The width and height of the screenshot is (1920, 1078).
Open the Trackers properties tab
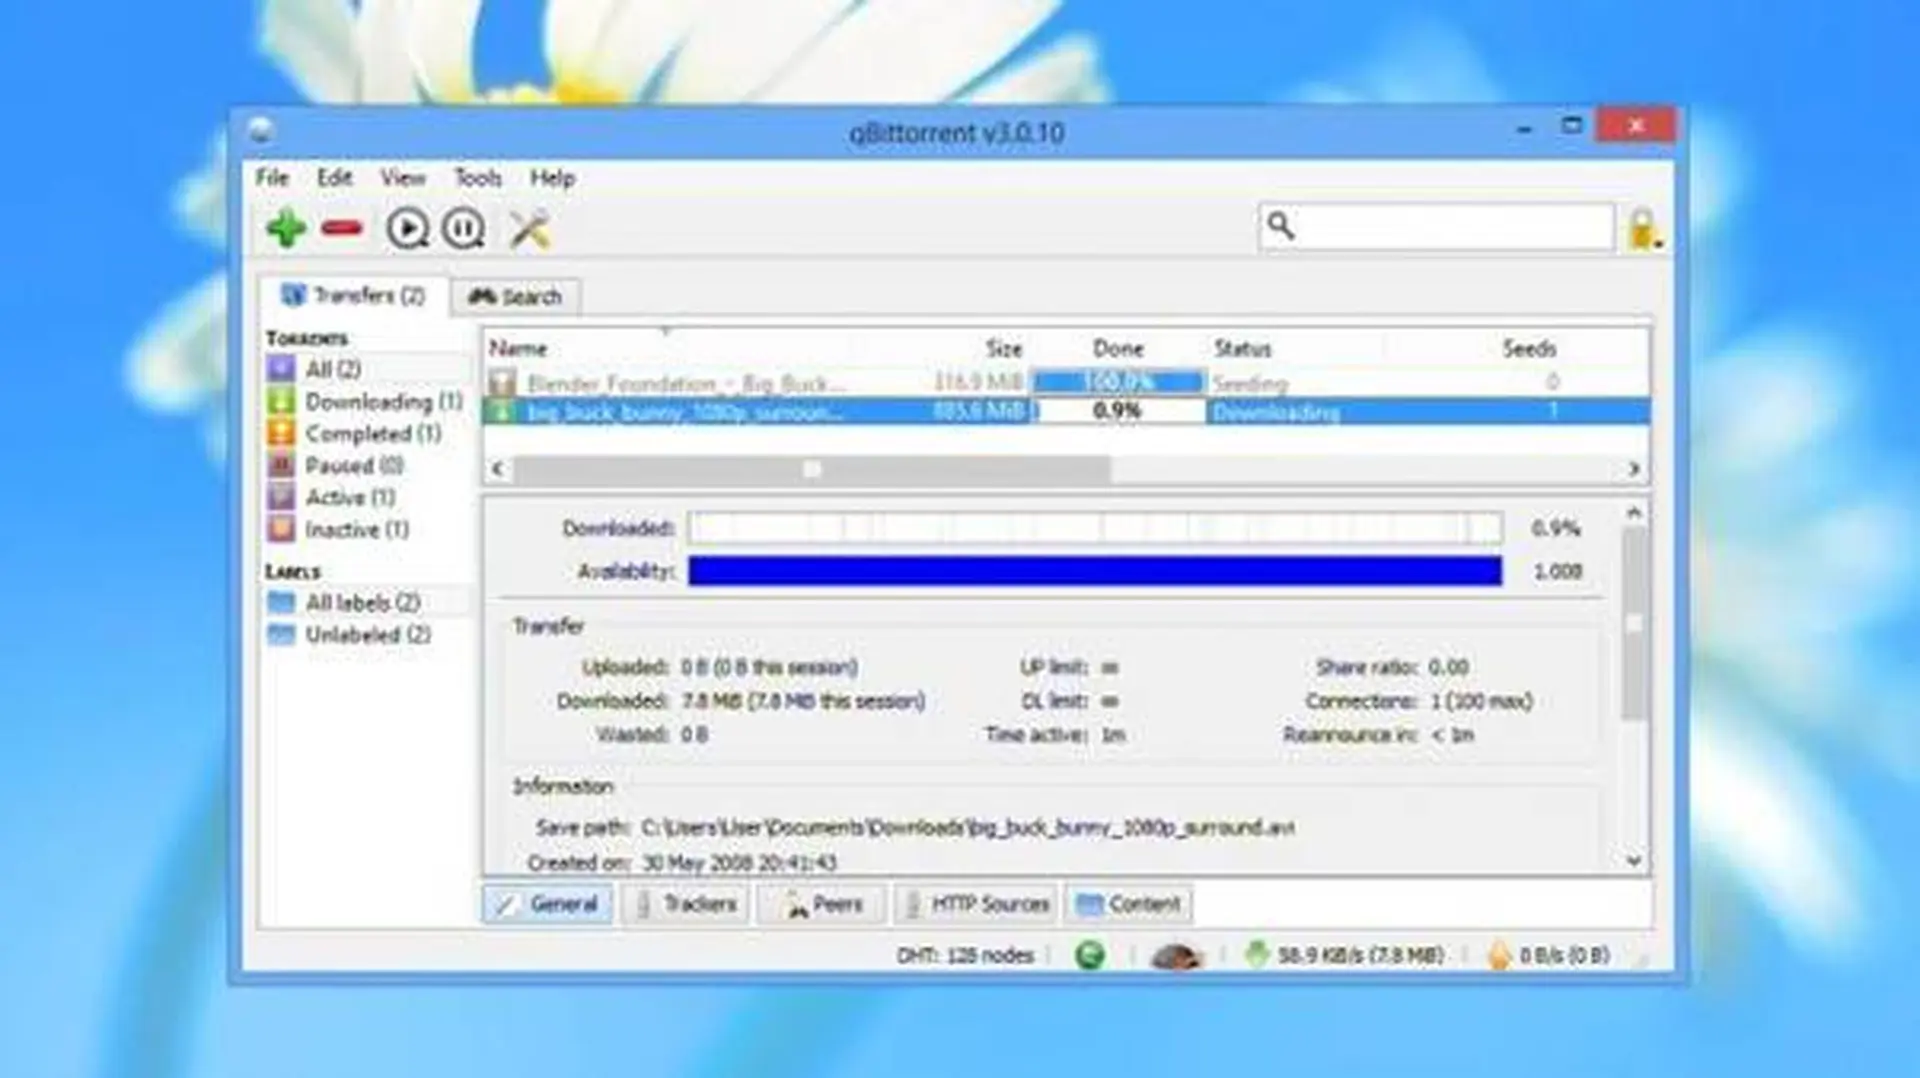686,904
